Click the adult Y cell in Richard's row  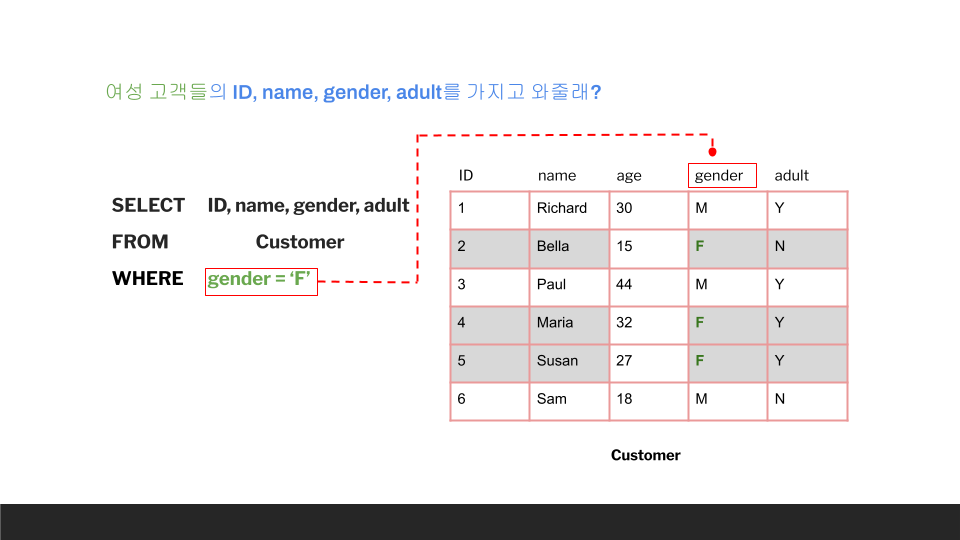[x=808, y=210]
